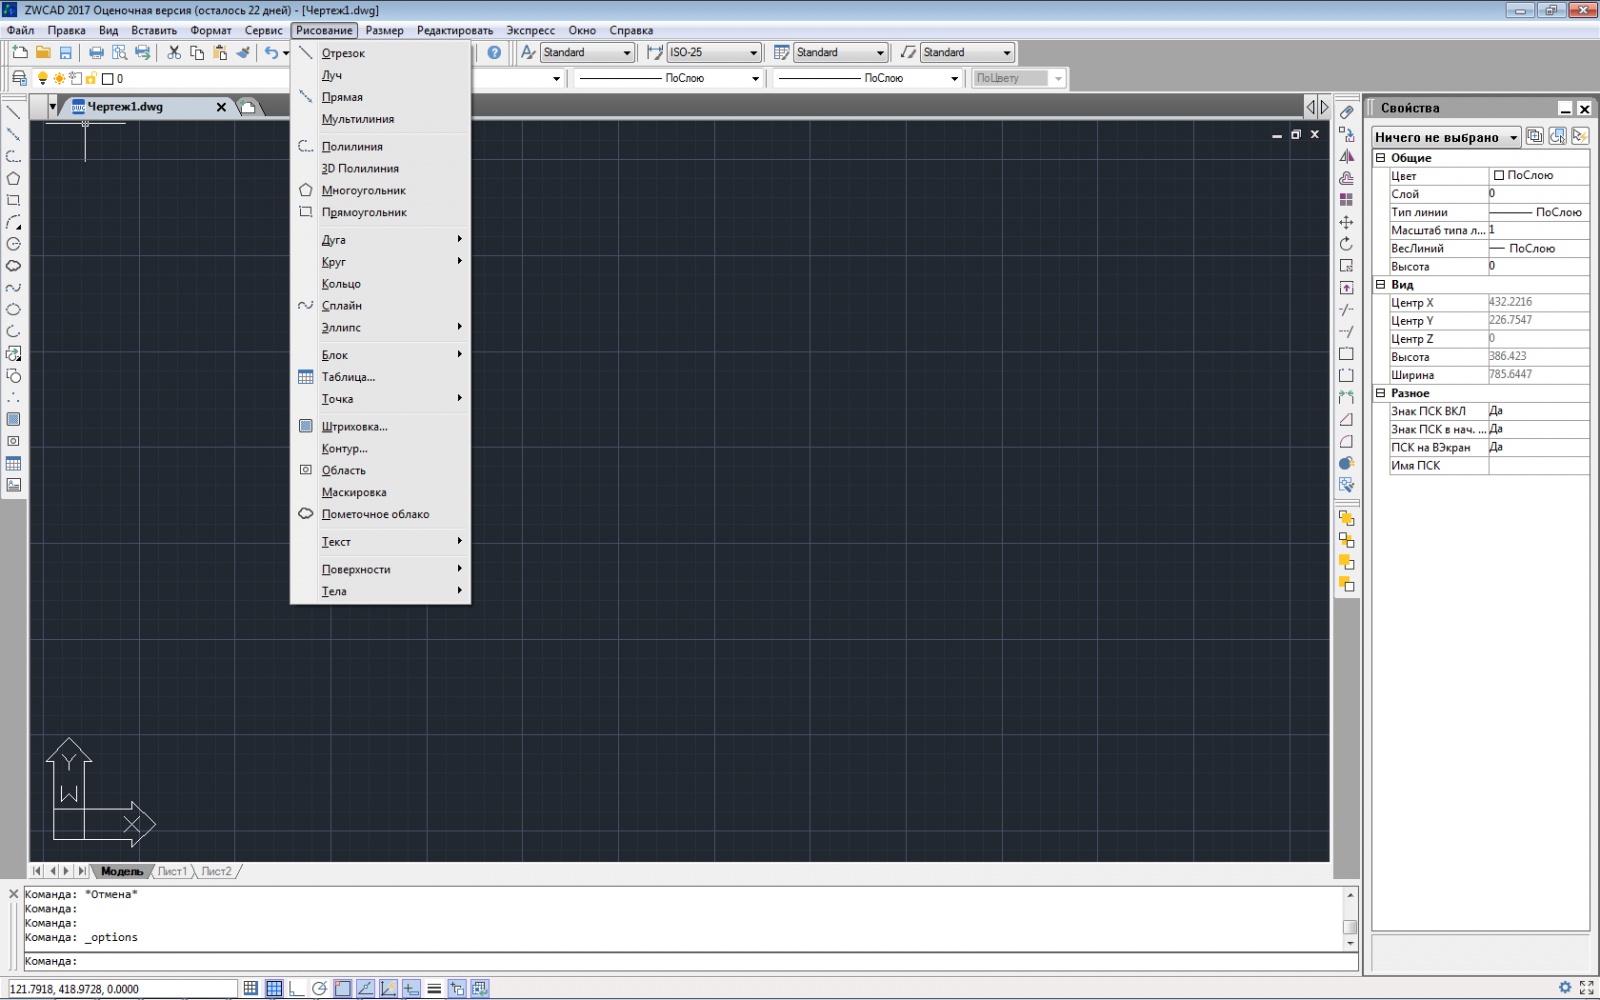Select the Line tool in the Draw toolbar
The width and height of the screenshot is (1600, 1000).
(x=13, y=112)
